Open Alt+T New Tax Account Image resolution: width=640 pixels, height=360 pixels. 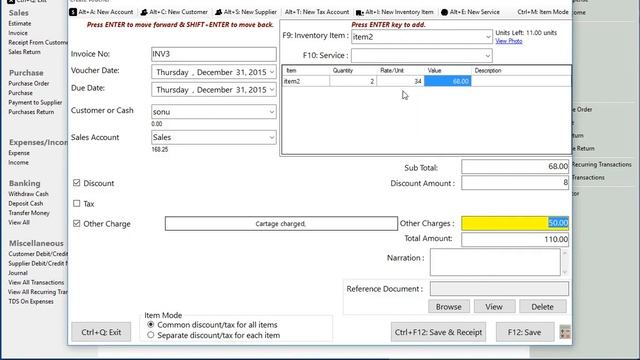pyautogui.click(x=317, y=12)
